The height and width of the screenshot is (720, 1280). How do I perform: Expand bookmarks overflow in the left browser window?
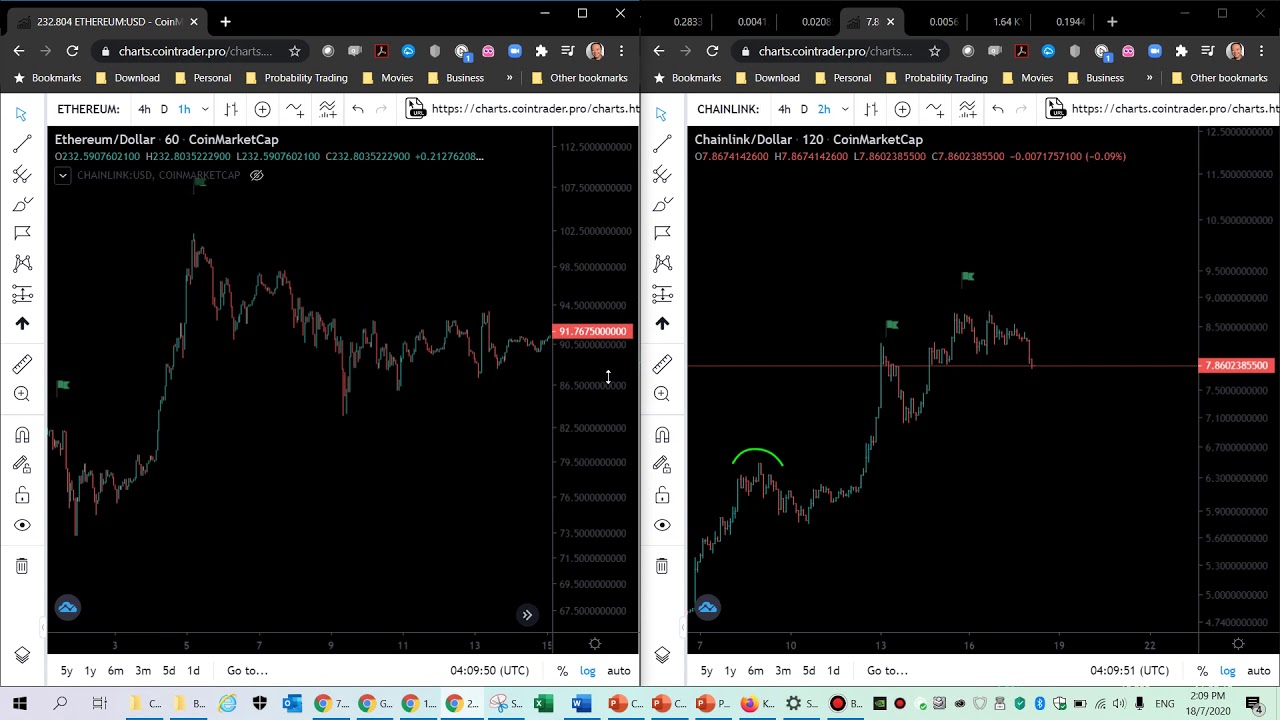(x=509, y=78)
